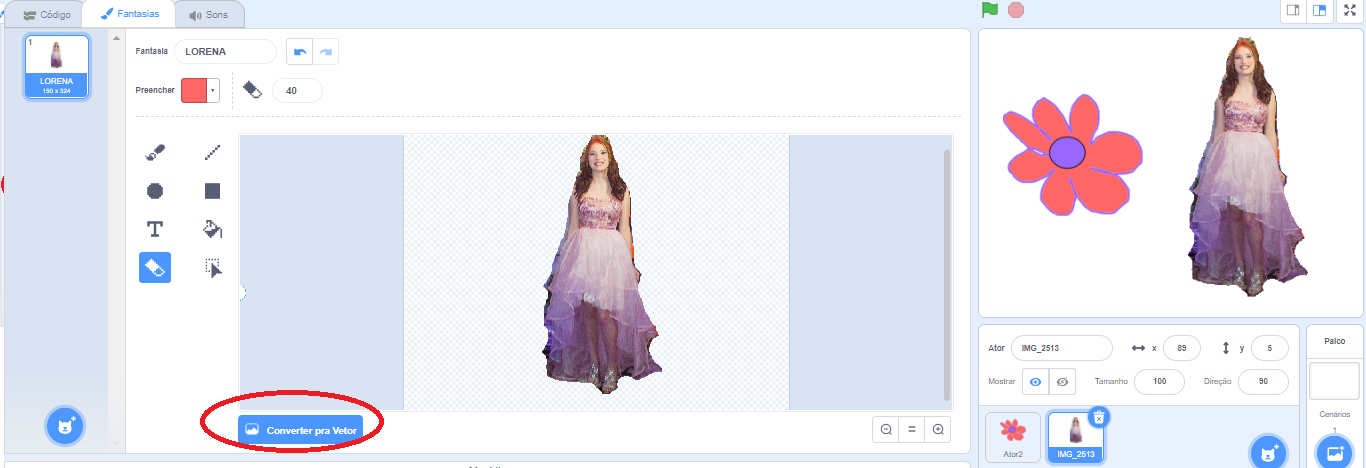
Task: Select the Rectangle tool
Action: pos(212,191)
